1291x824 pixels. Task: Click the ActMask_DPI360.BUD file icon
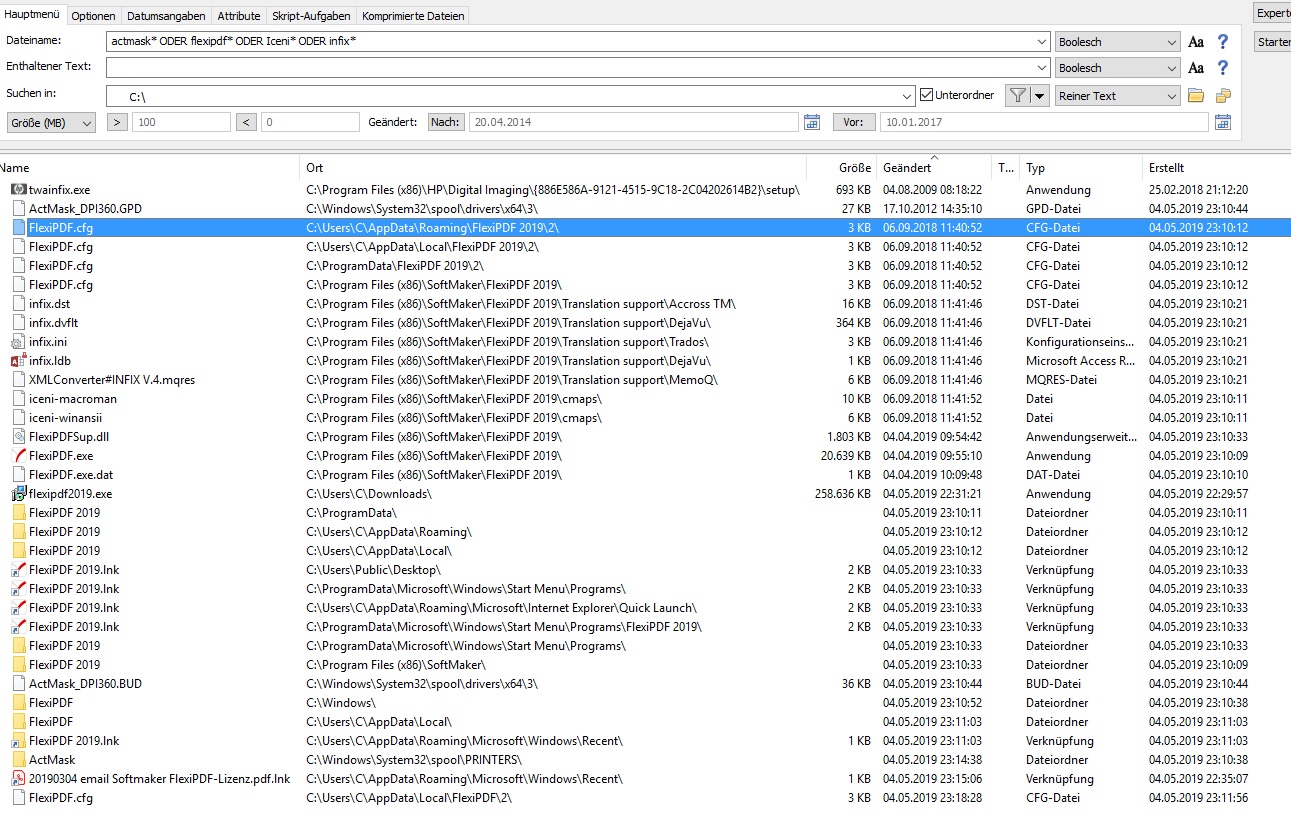click(x=18, y=684)
